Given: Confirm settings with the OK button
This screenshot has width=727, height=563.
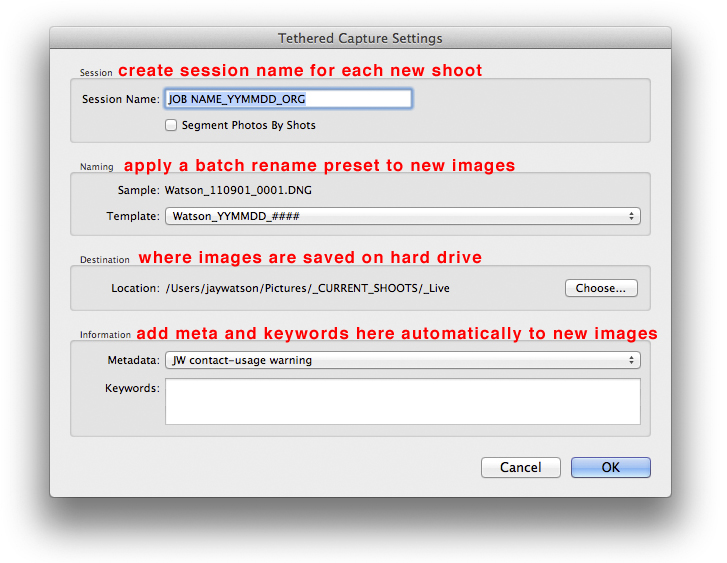Looking at the screenshot, I should [x=610, y=467].
